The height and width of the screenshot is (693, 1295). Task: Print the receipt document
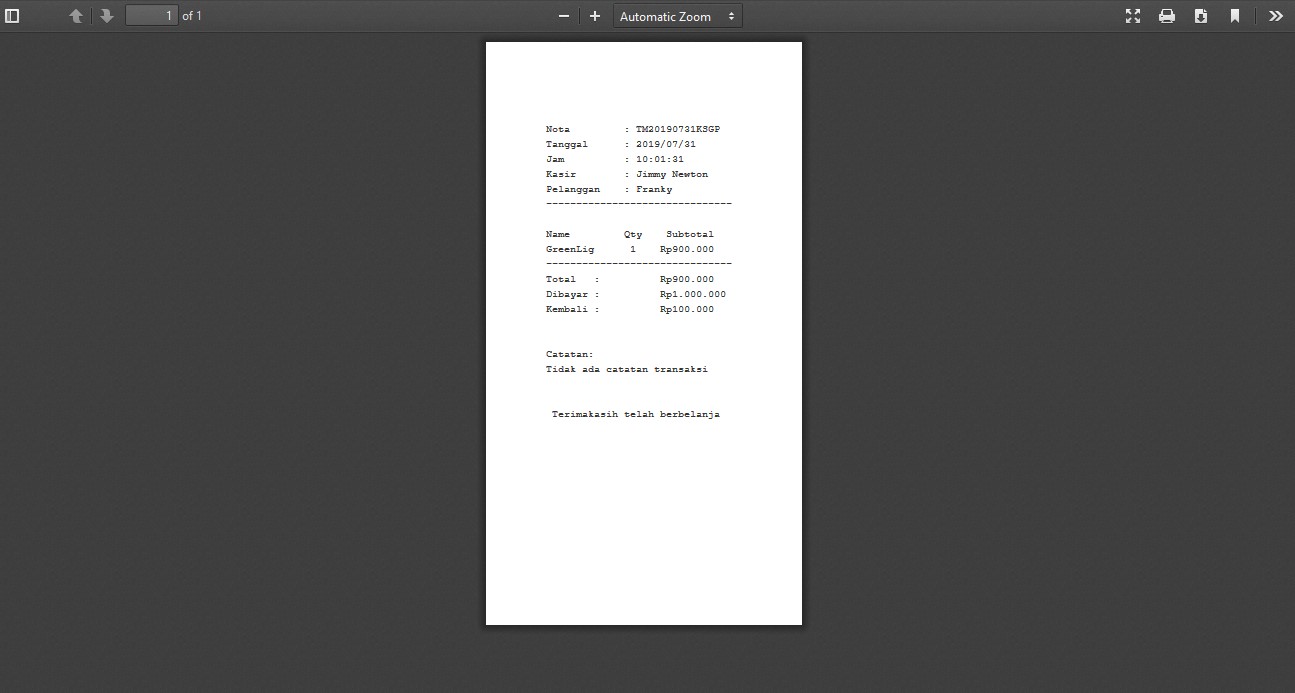click(x=1166, y=15)
